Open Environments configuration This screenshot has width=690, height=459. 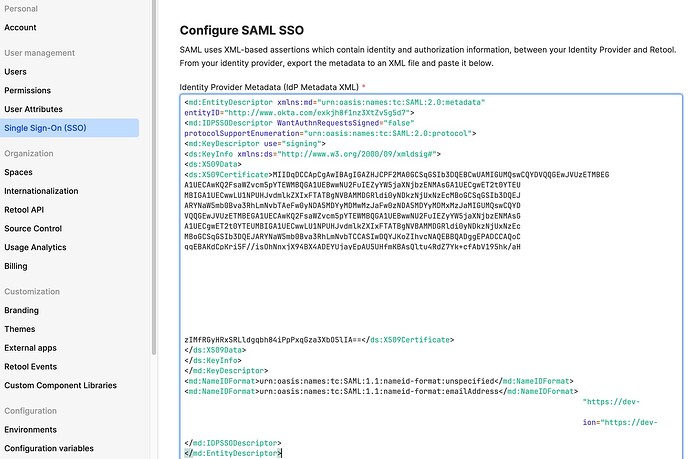click(x=30, y=430)
